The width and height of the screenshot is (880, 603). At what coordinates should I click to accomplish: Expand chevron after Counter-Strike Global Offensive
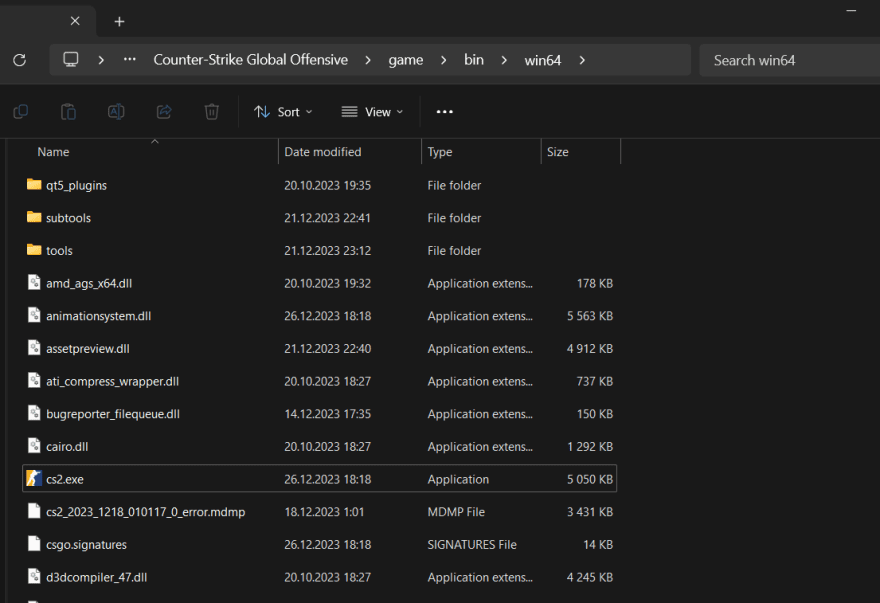368,60
